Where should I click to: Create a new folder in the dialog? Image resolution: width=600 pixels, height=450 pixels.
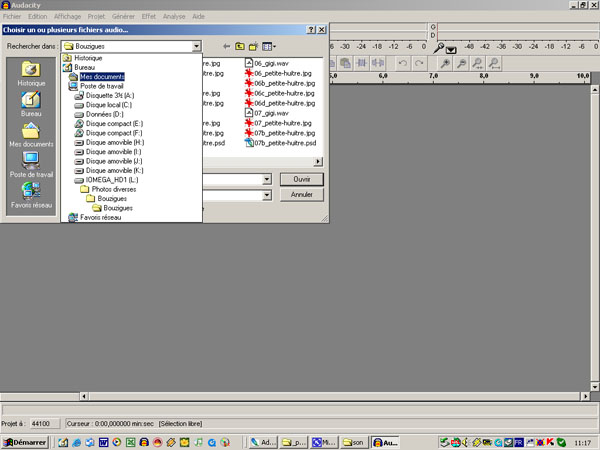pos(253,46)
